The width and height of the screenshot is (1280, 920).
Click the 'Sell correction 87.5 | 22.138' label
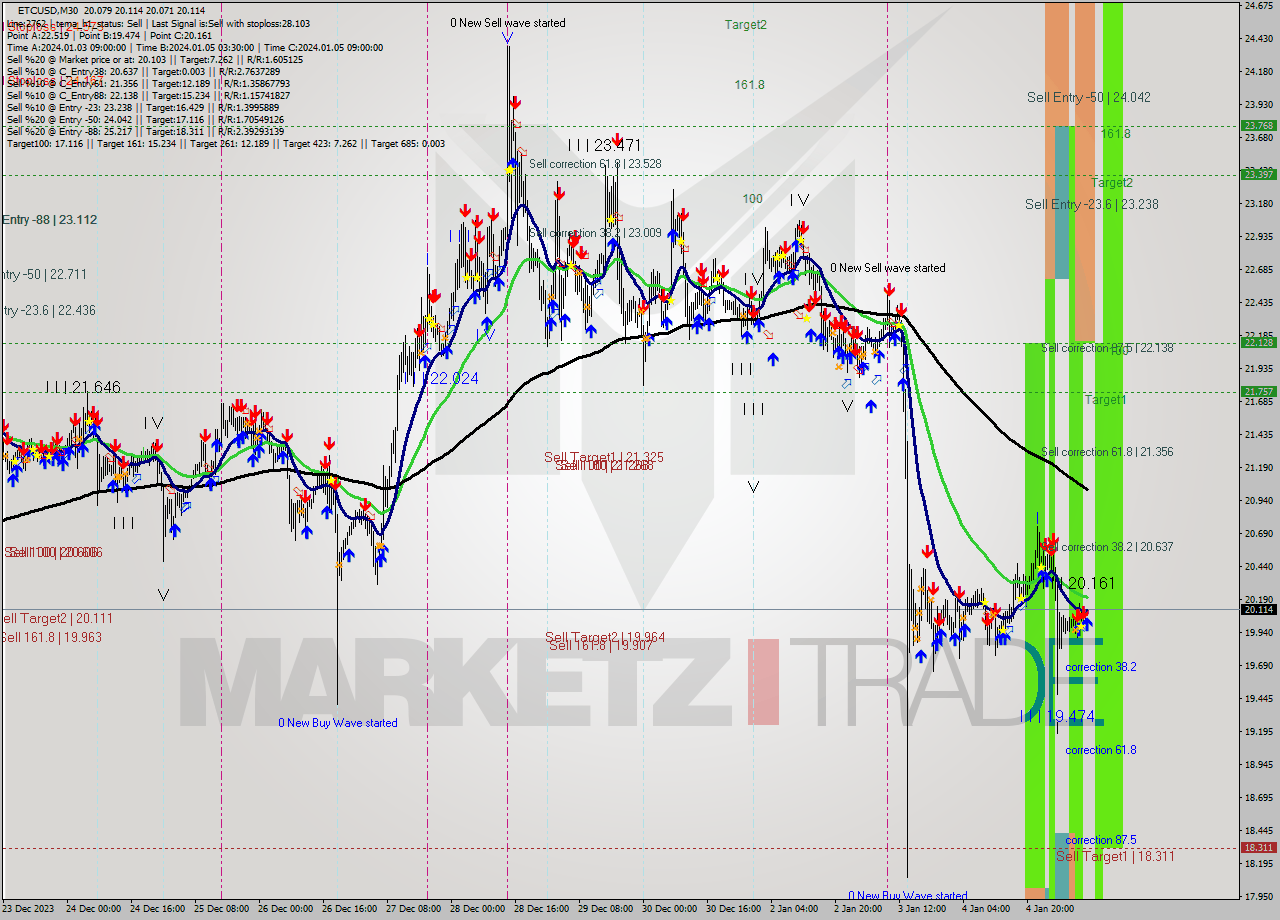(x=1107, y=348)
